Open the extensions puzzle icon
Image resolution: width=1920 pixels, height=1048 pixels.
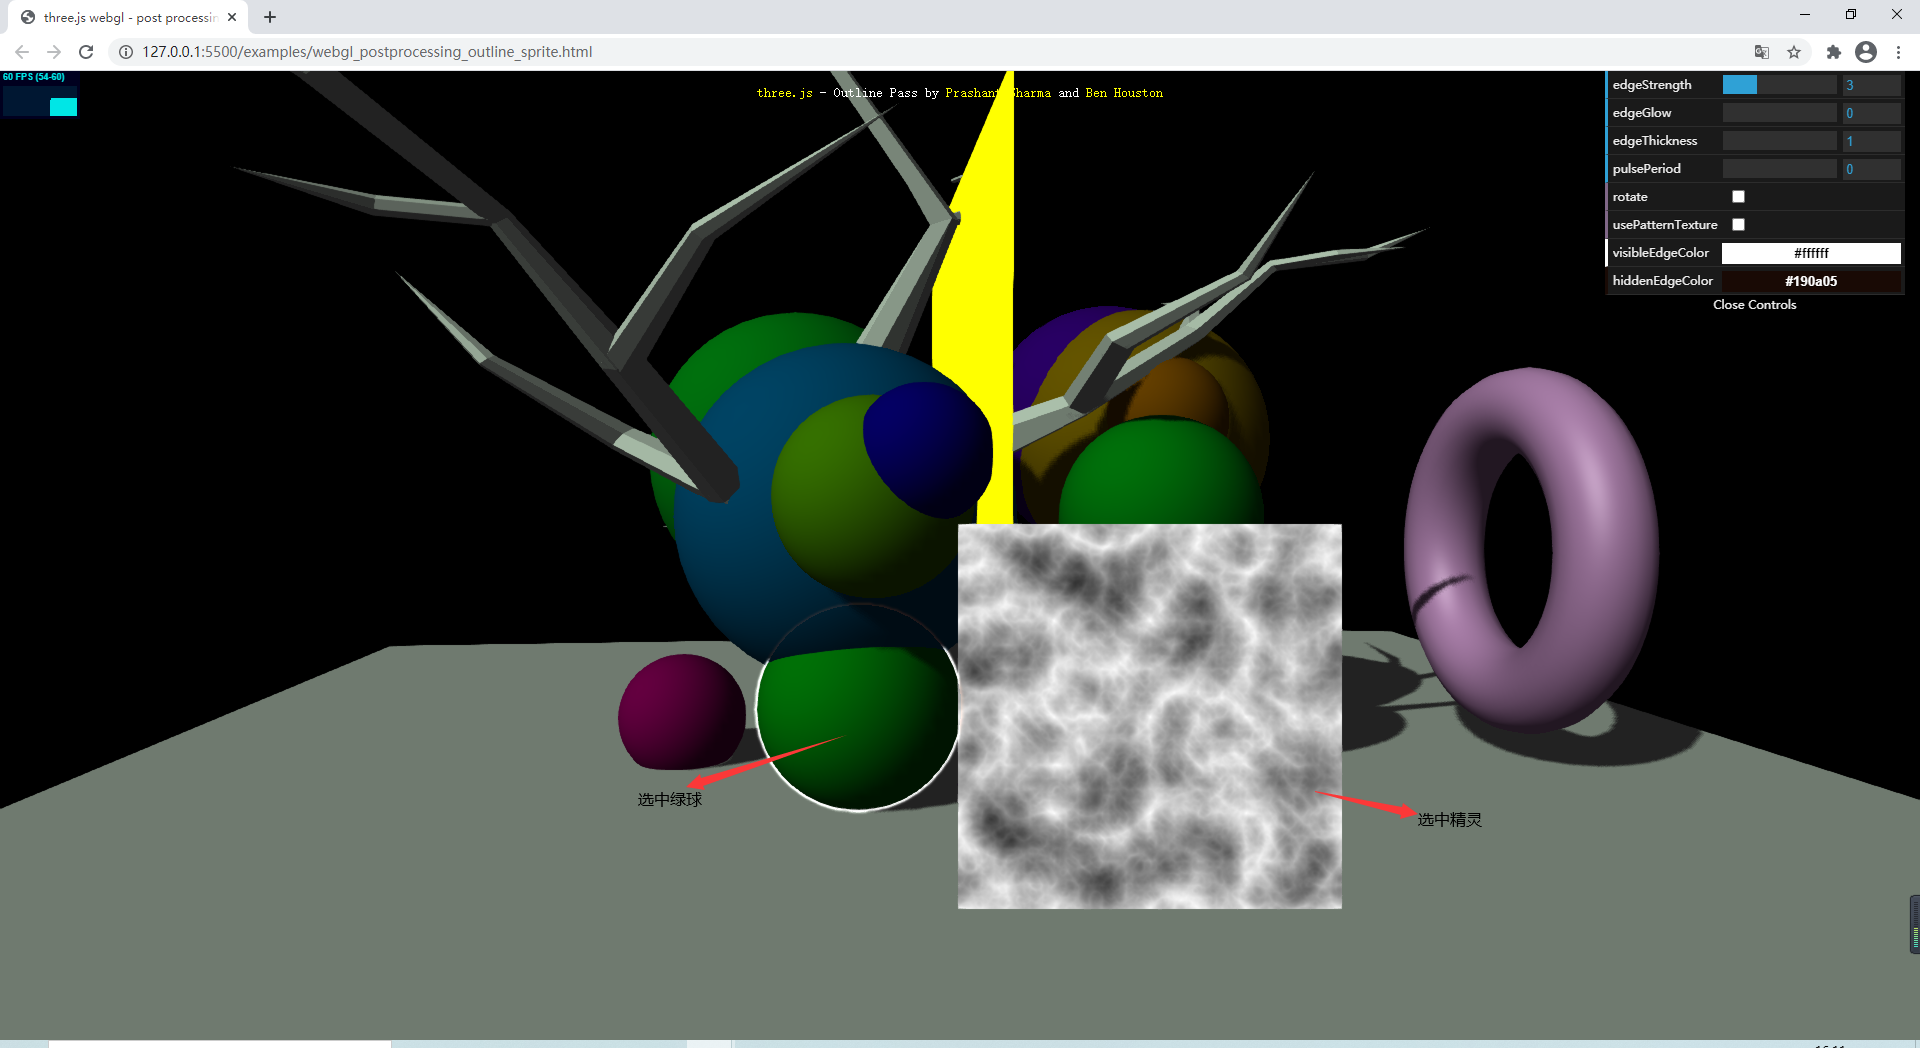[x=1834, y=52]
